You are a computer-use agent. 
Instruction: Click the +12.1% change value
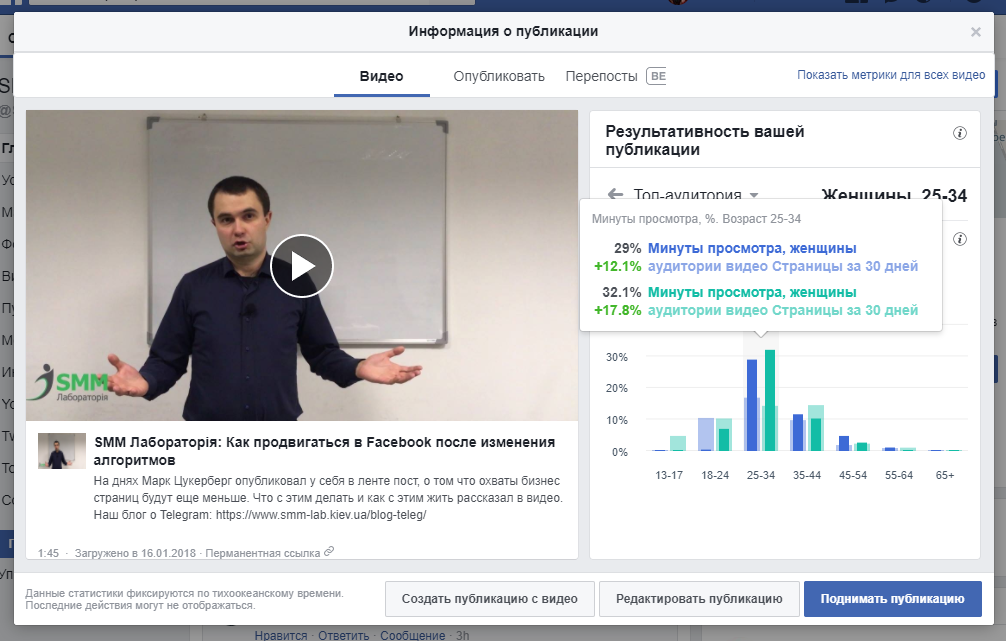coord(618,266)
